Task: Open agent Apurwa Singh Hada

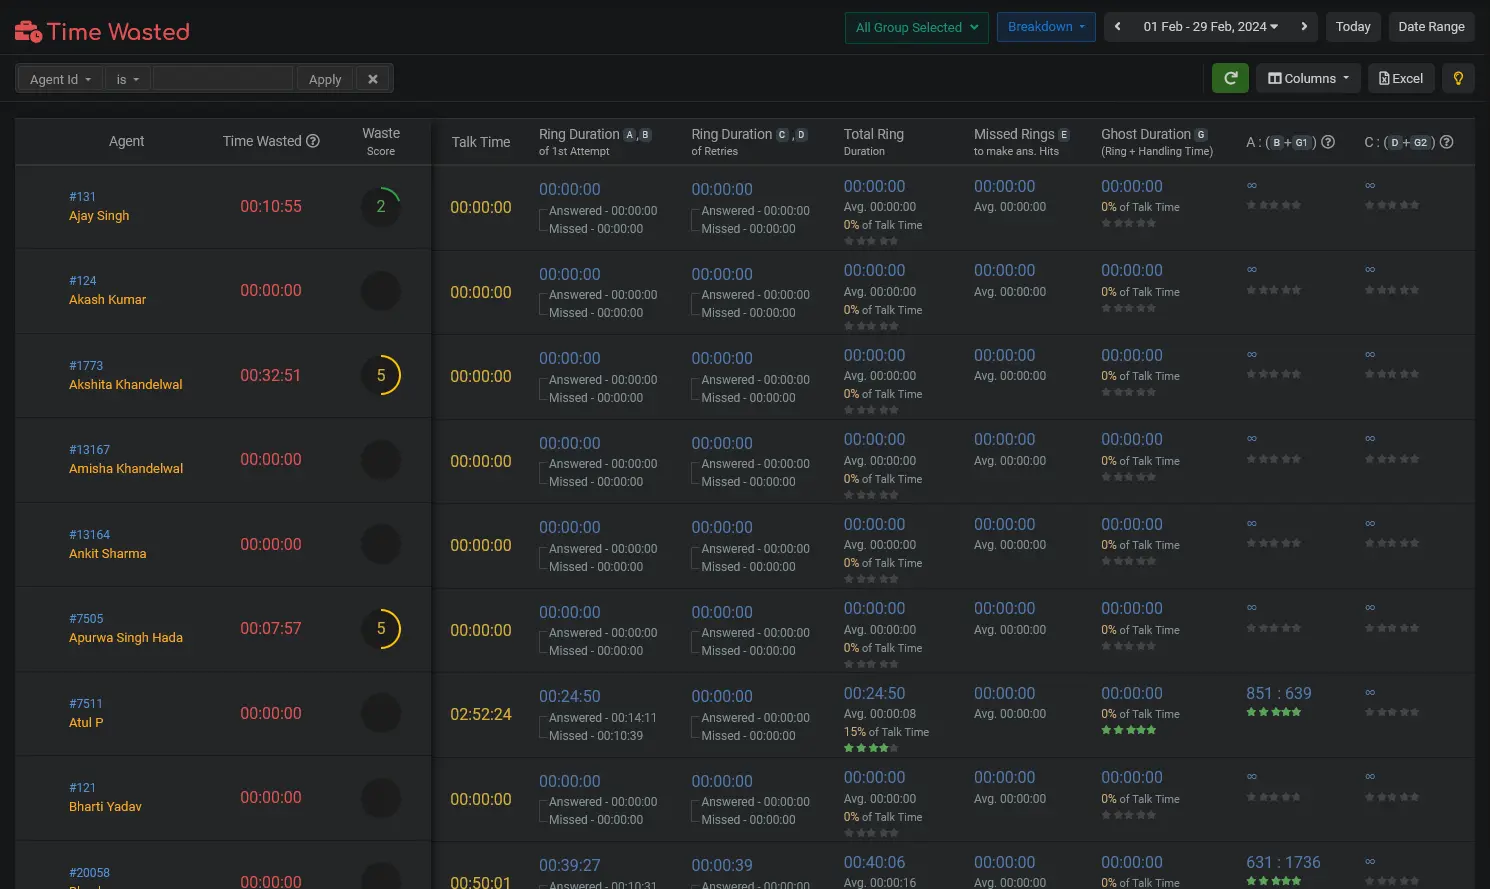Action: point(126,638)
